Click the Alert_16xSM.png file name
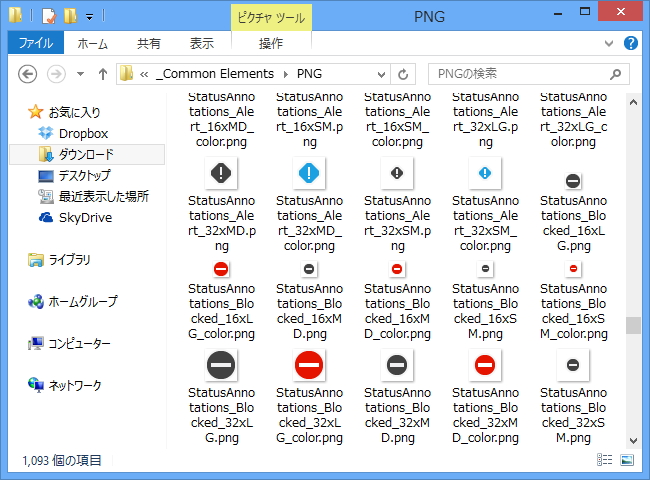 [x=310, y=119]
